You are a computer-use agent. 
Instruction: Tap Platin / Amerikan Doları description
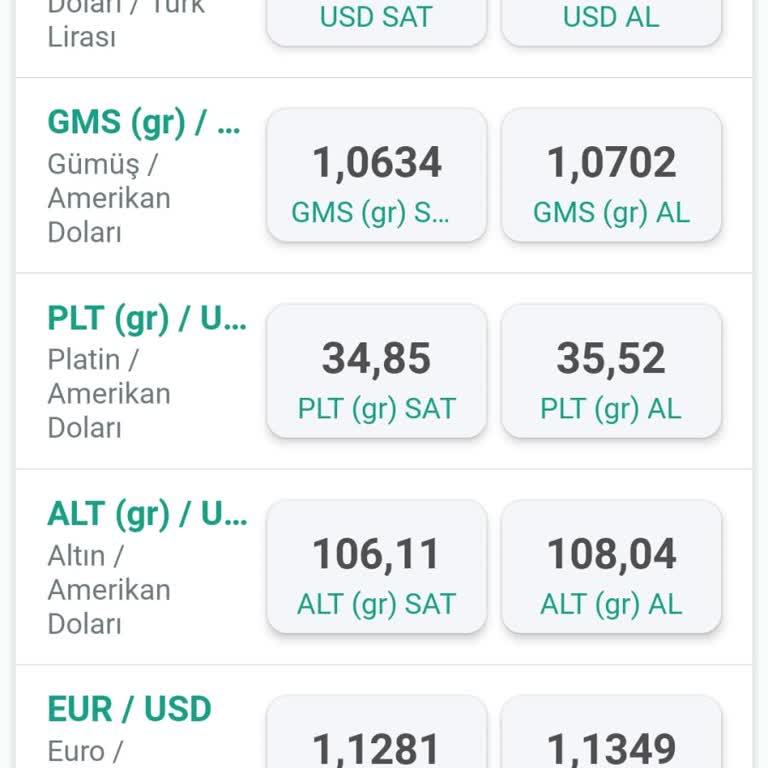(109, 394)
